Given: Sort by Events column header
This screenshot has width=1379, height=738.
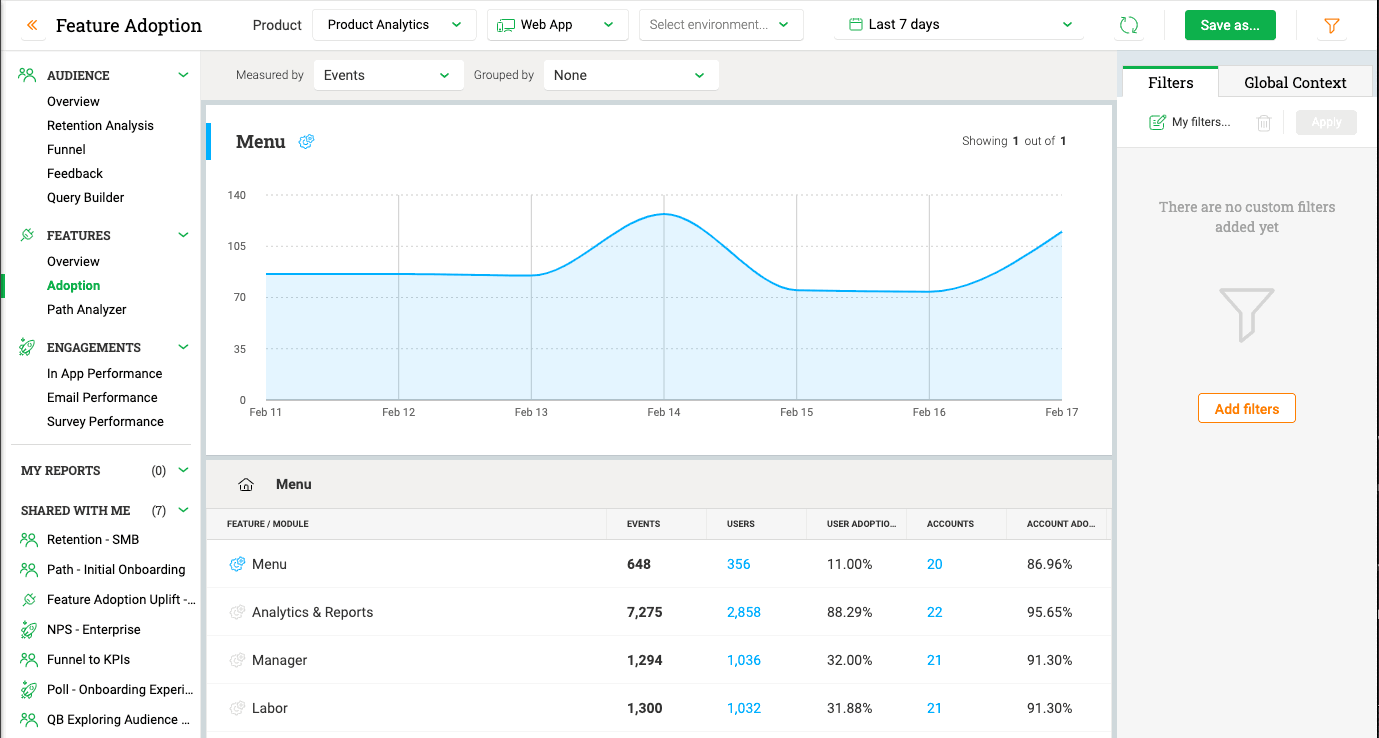Looking at the screenshot, I should click(643, 523).
